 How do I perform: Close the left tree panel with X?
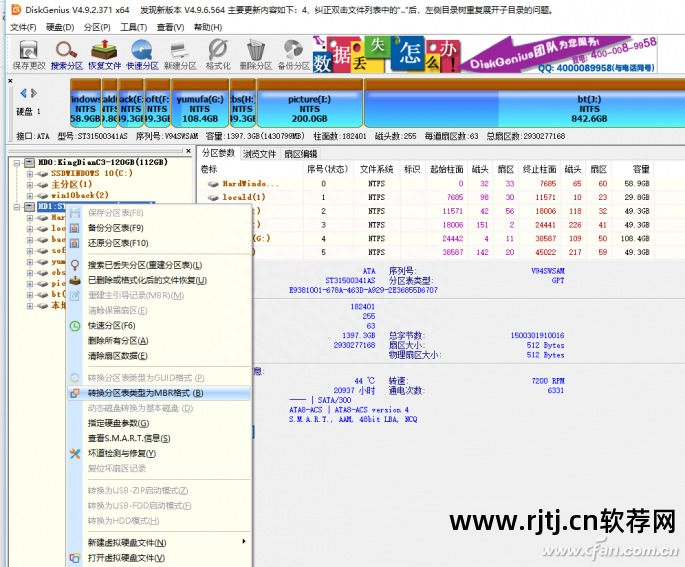pos(188,151)
